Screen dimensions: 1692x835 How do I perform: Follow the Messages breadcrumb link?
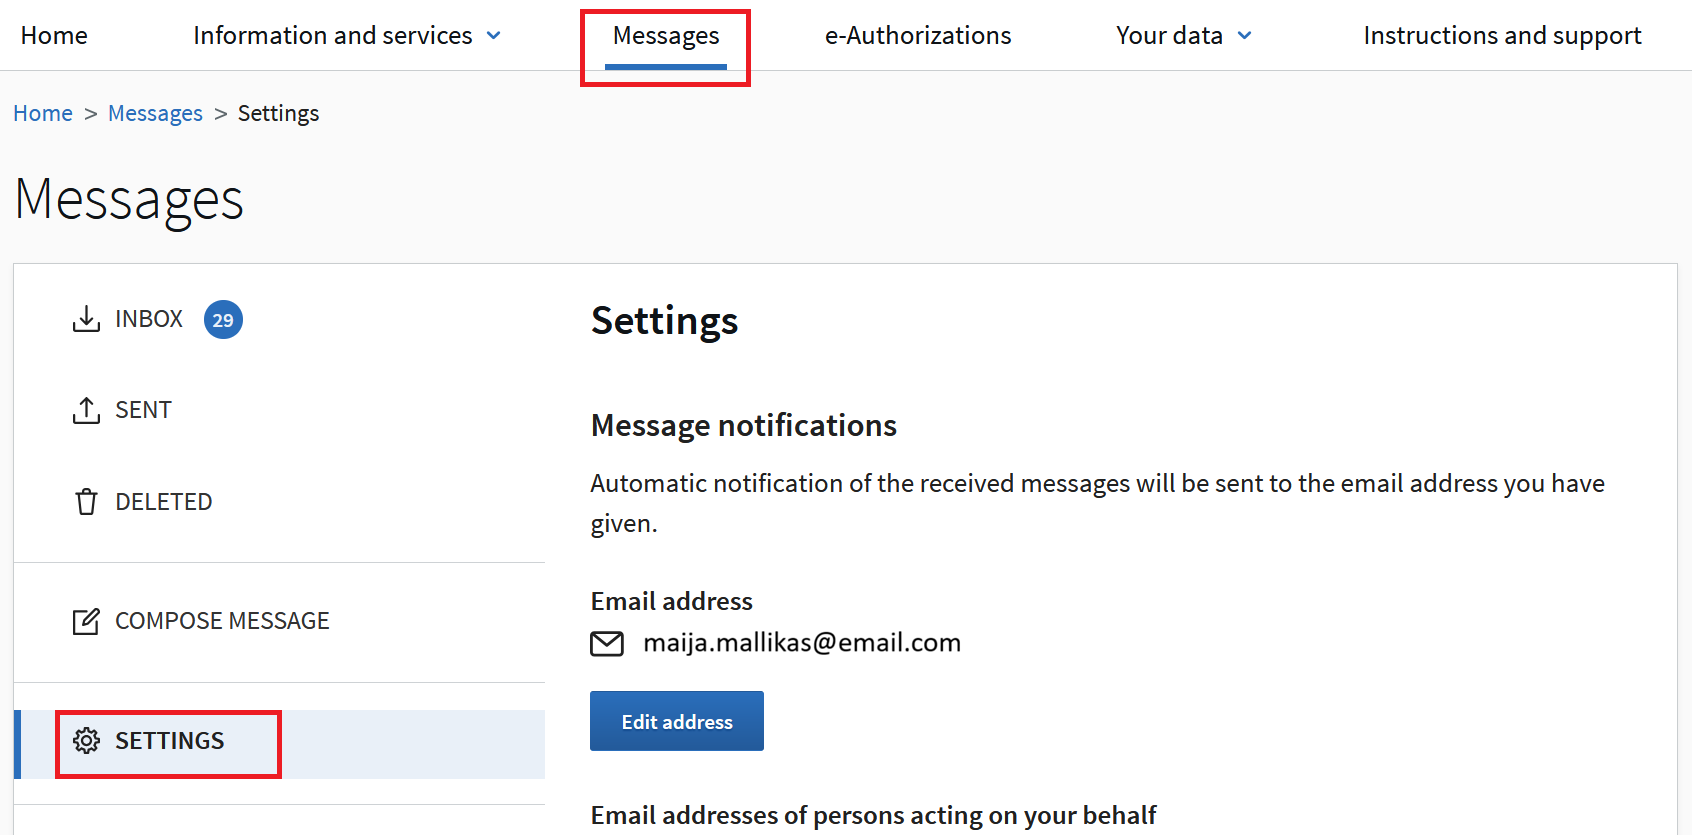coord(155,114)
